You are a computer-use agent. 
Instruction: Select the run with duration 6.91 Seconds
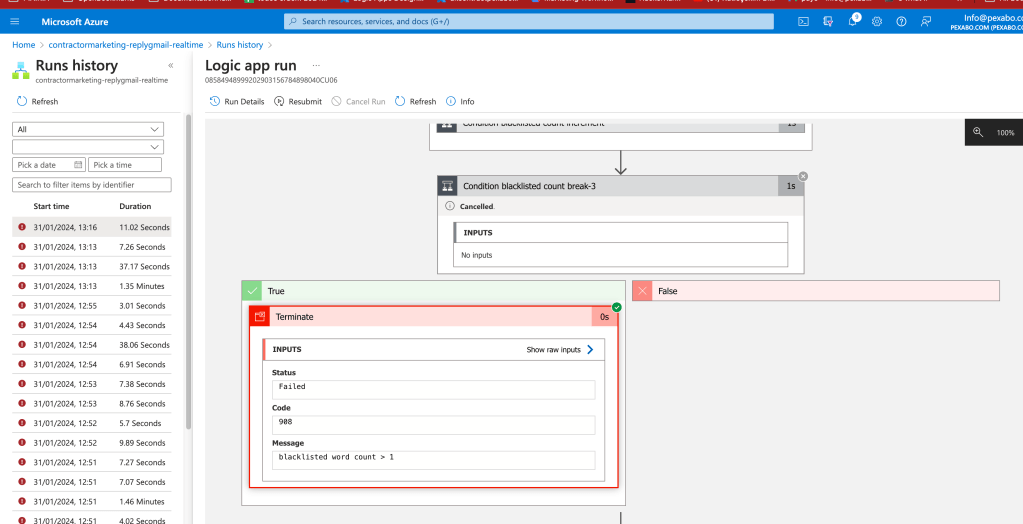tap(92, 364)
